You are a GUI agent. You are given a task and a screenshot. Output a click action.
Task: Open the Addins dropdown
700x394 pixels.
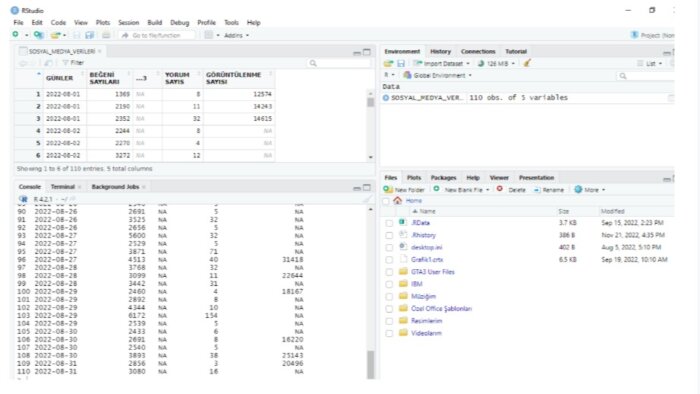coord(237,35)
